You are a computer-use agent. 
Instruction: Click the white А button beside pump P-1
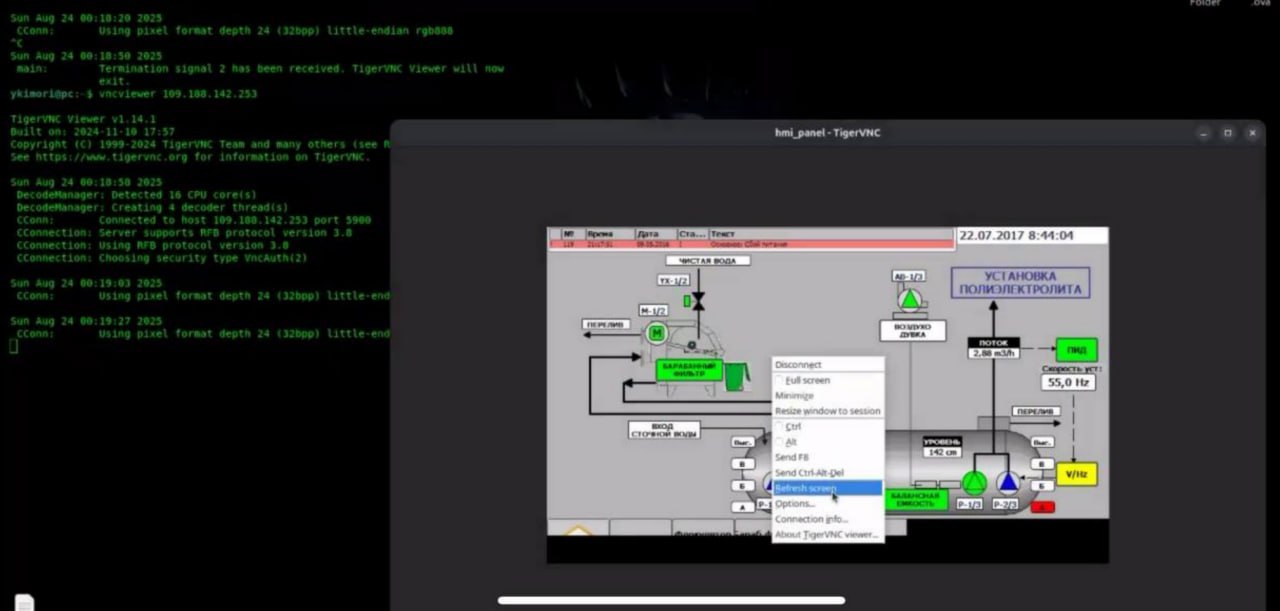click(x=742, y=507)
